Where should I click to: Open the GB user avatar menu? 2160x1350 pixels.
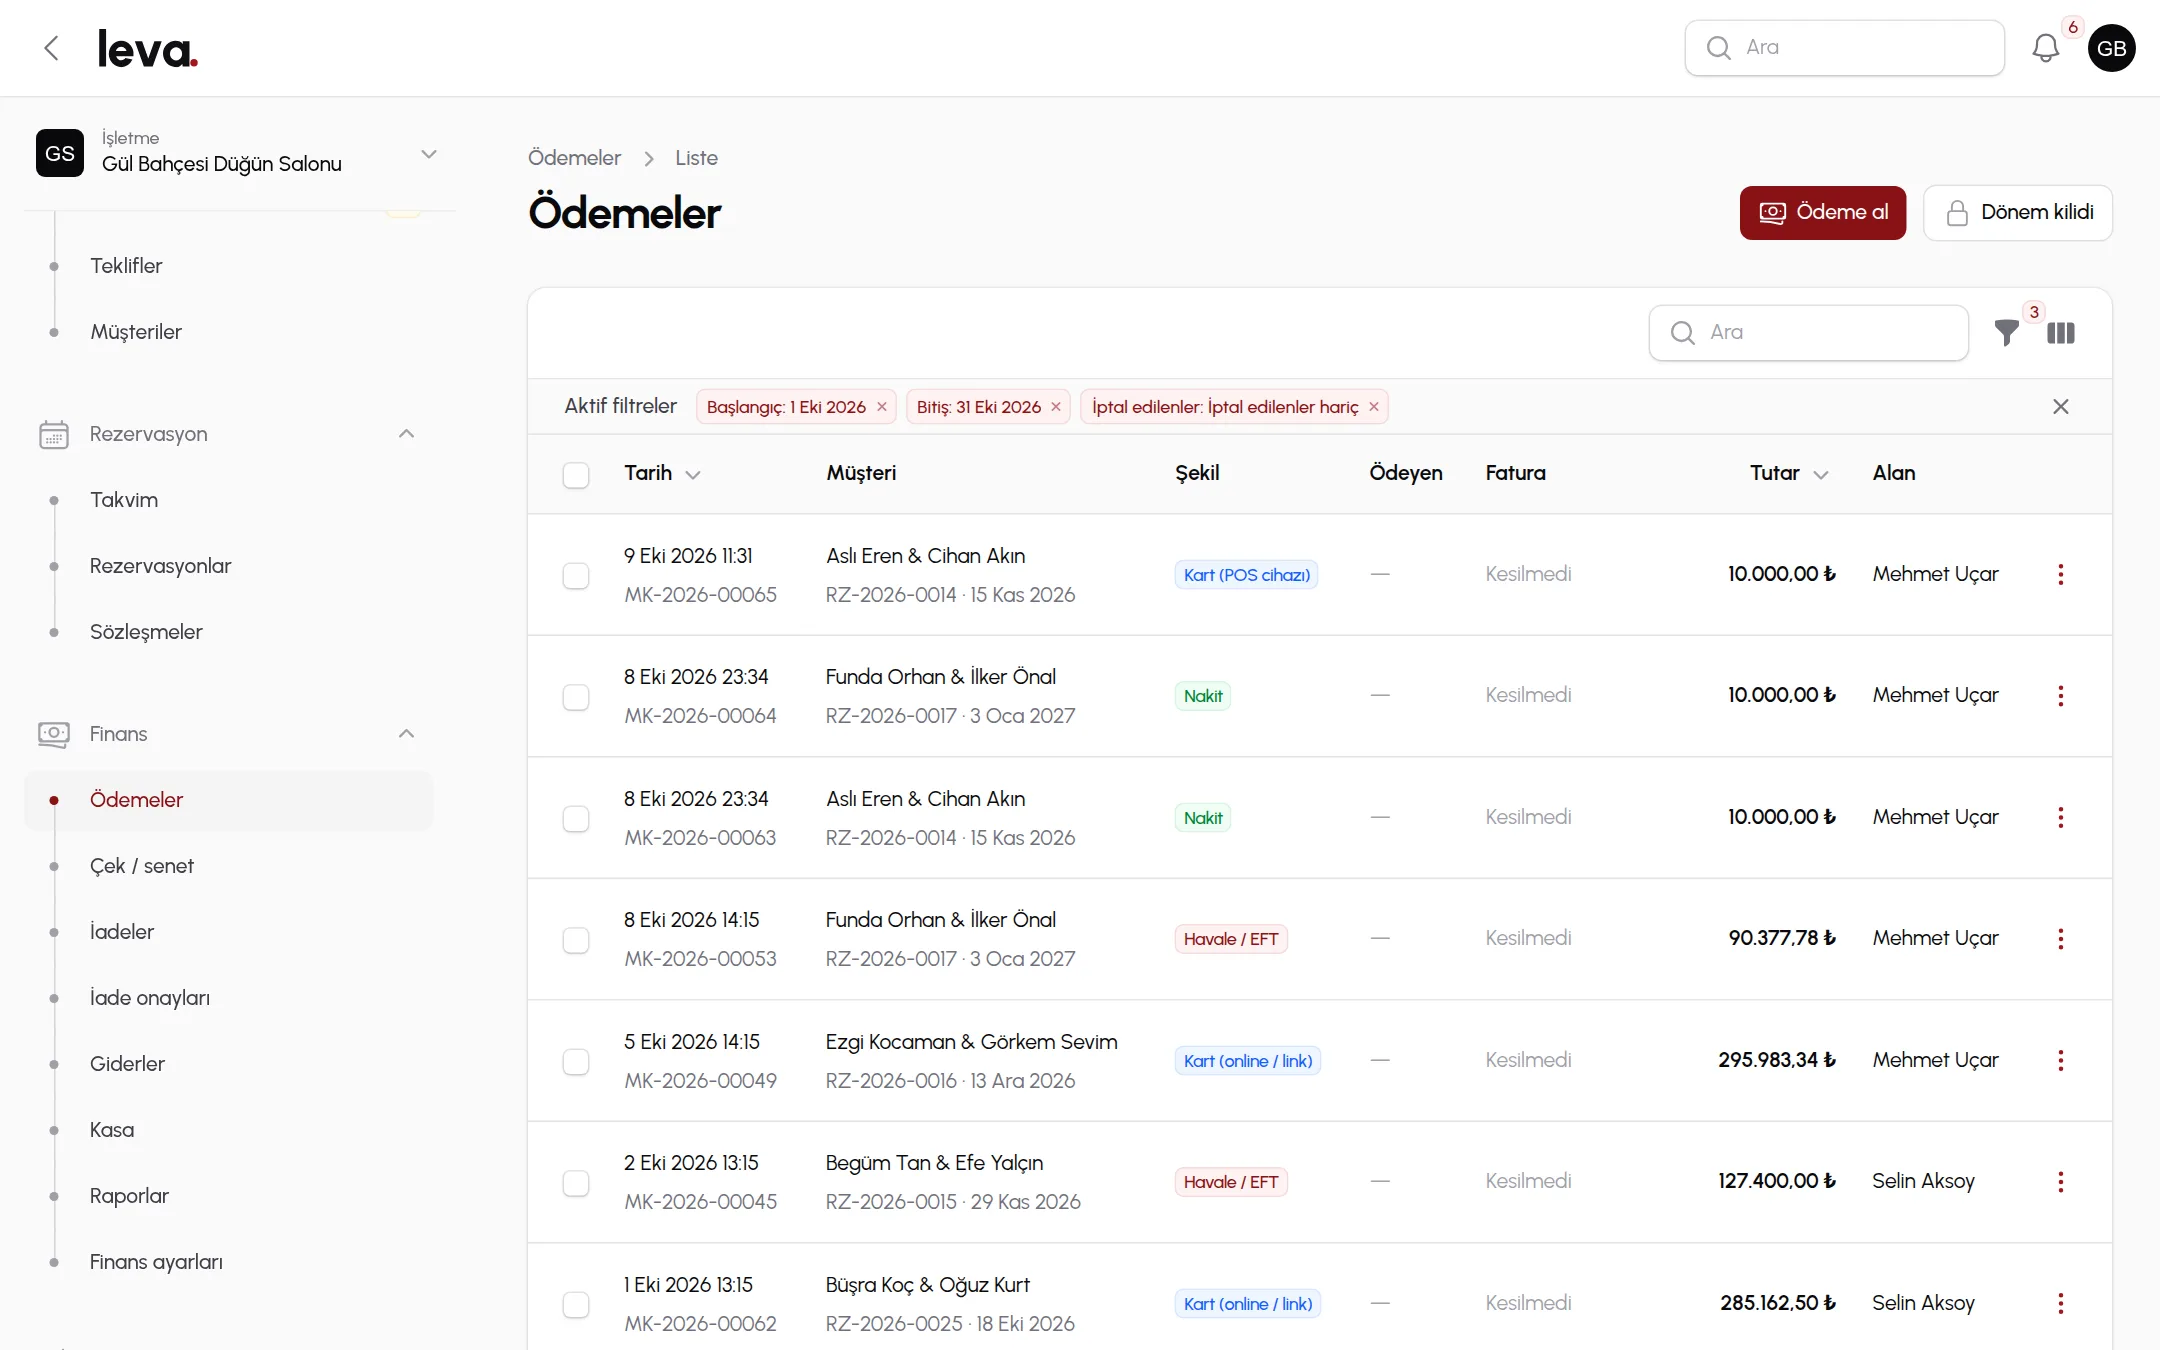tap(2111, 48)
